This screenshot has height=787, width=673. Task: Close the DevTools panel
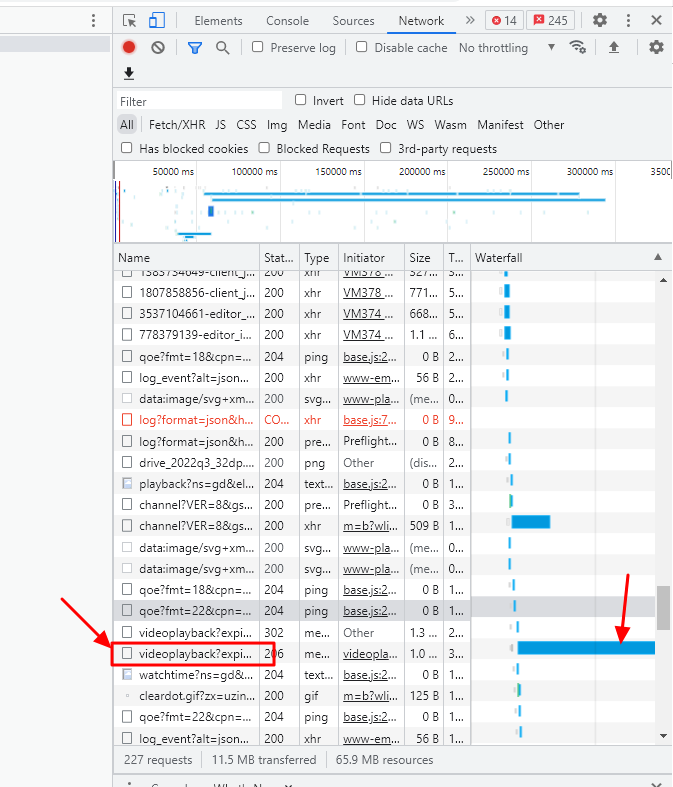click(656, 20)
